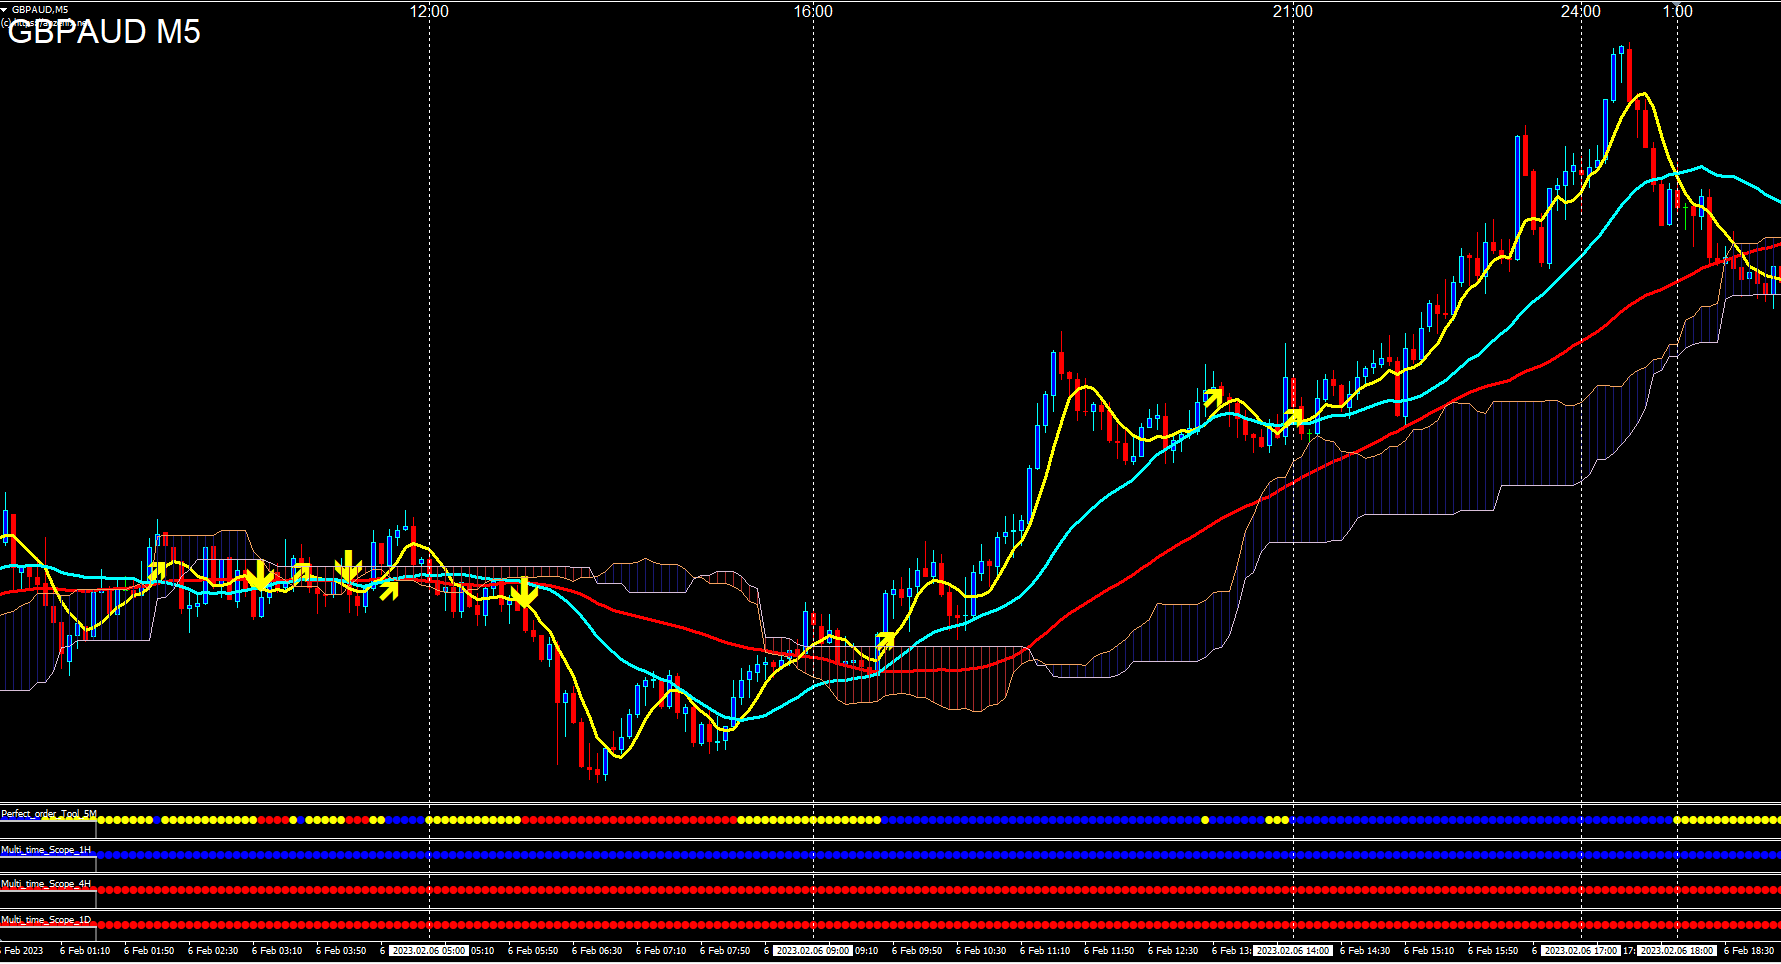The width and height of the screenshot is (1781, 964).
Task: Click the 6 Feb 15:50 axis label
Action: (1493, 951)
